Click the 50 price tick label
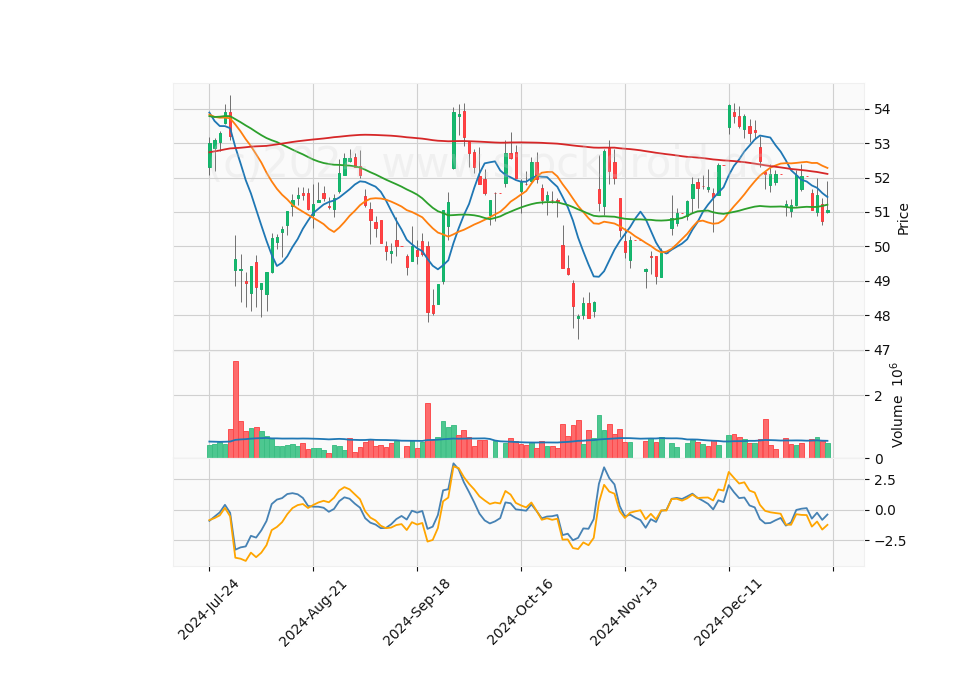This screenshot has width=960, height=690. point(882,247)
